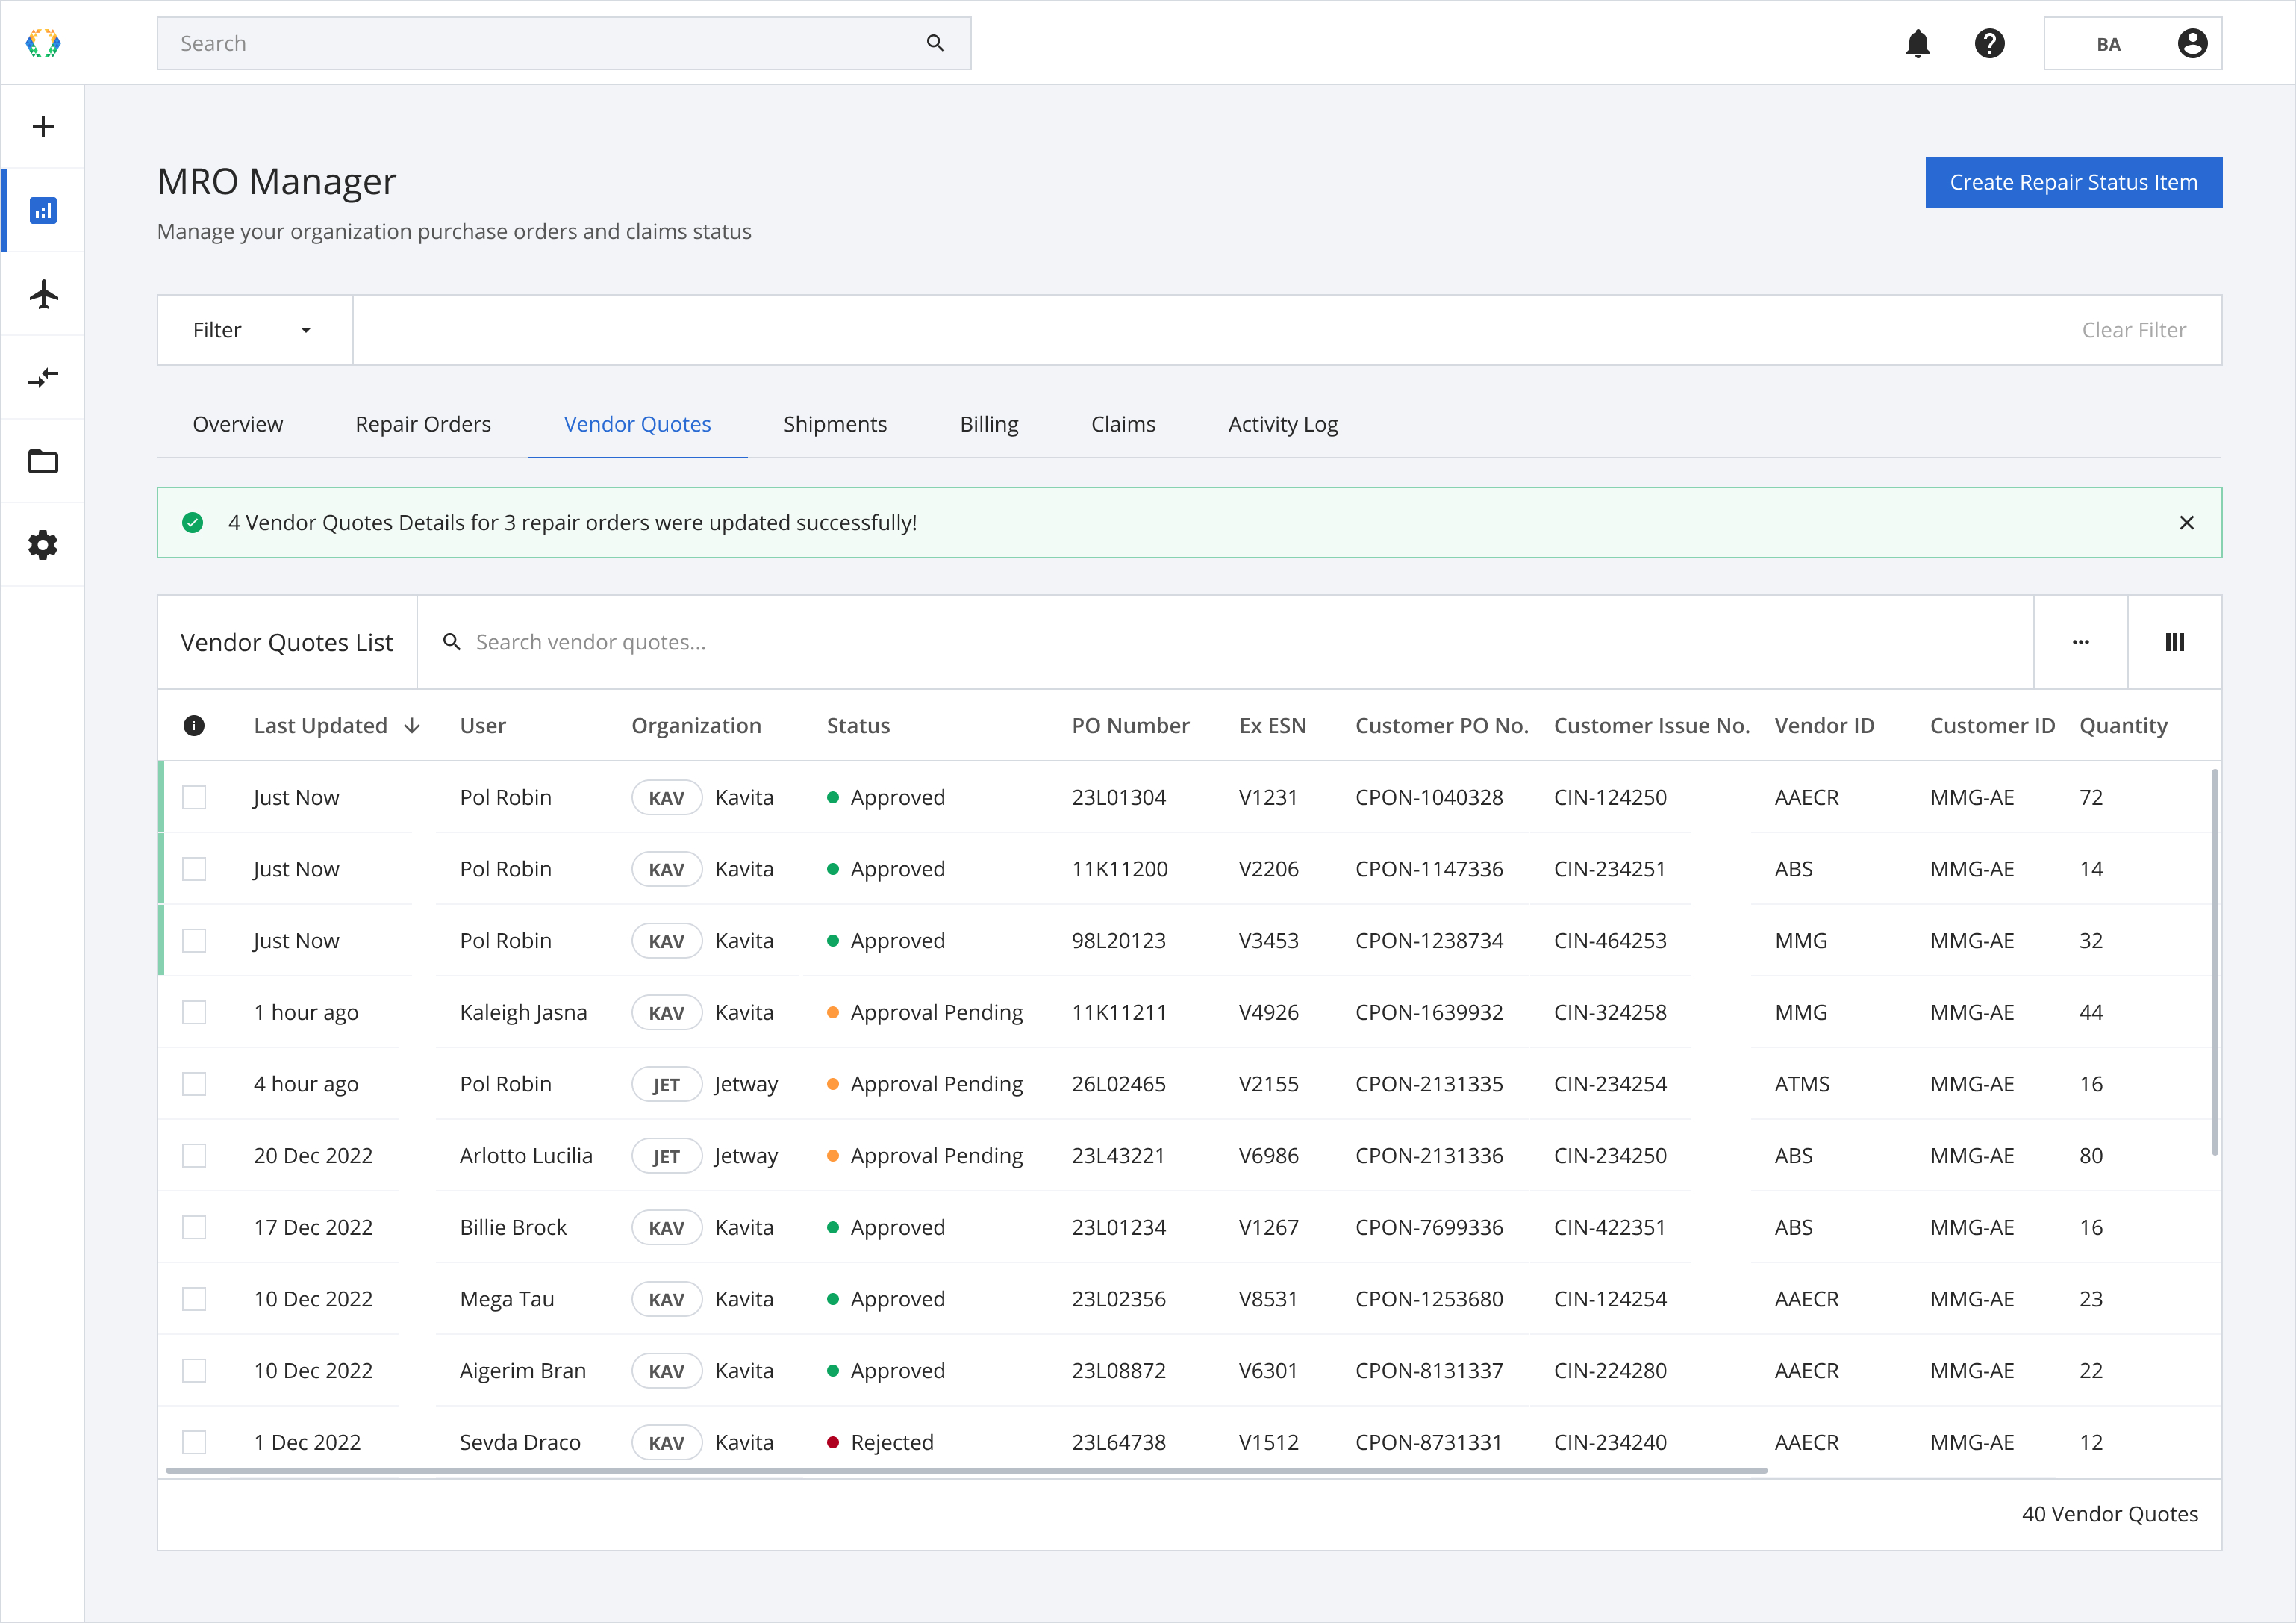
Task: Click the green checkmark success icon
Action: [x=193, y=522]
